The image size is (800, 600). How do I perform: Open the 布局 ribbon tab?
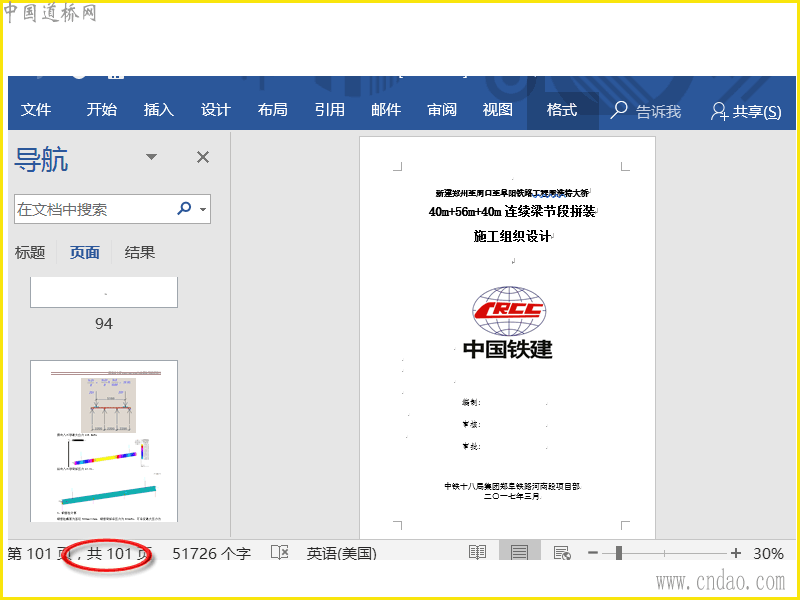pyautogui.click(x=272, y=109)
